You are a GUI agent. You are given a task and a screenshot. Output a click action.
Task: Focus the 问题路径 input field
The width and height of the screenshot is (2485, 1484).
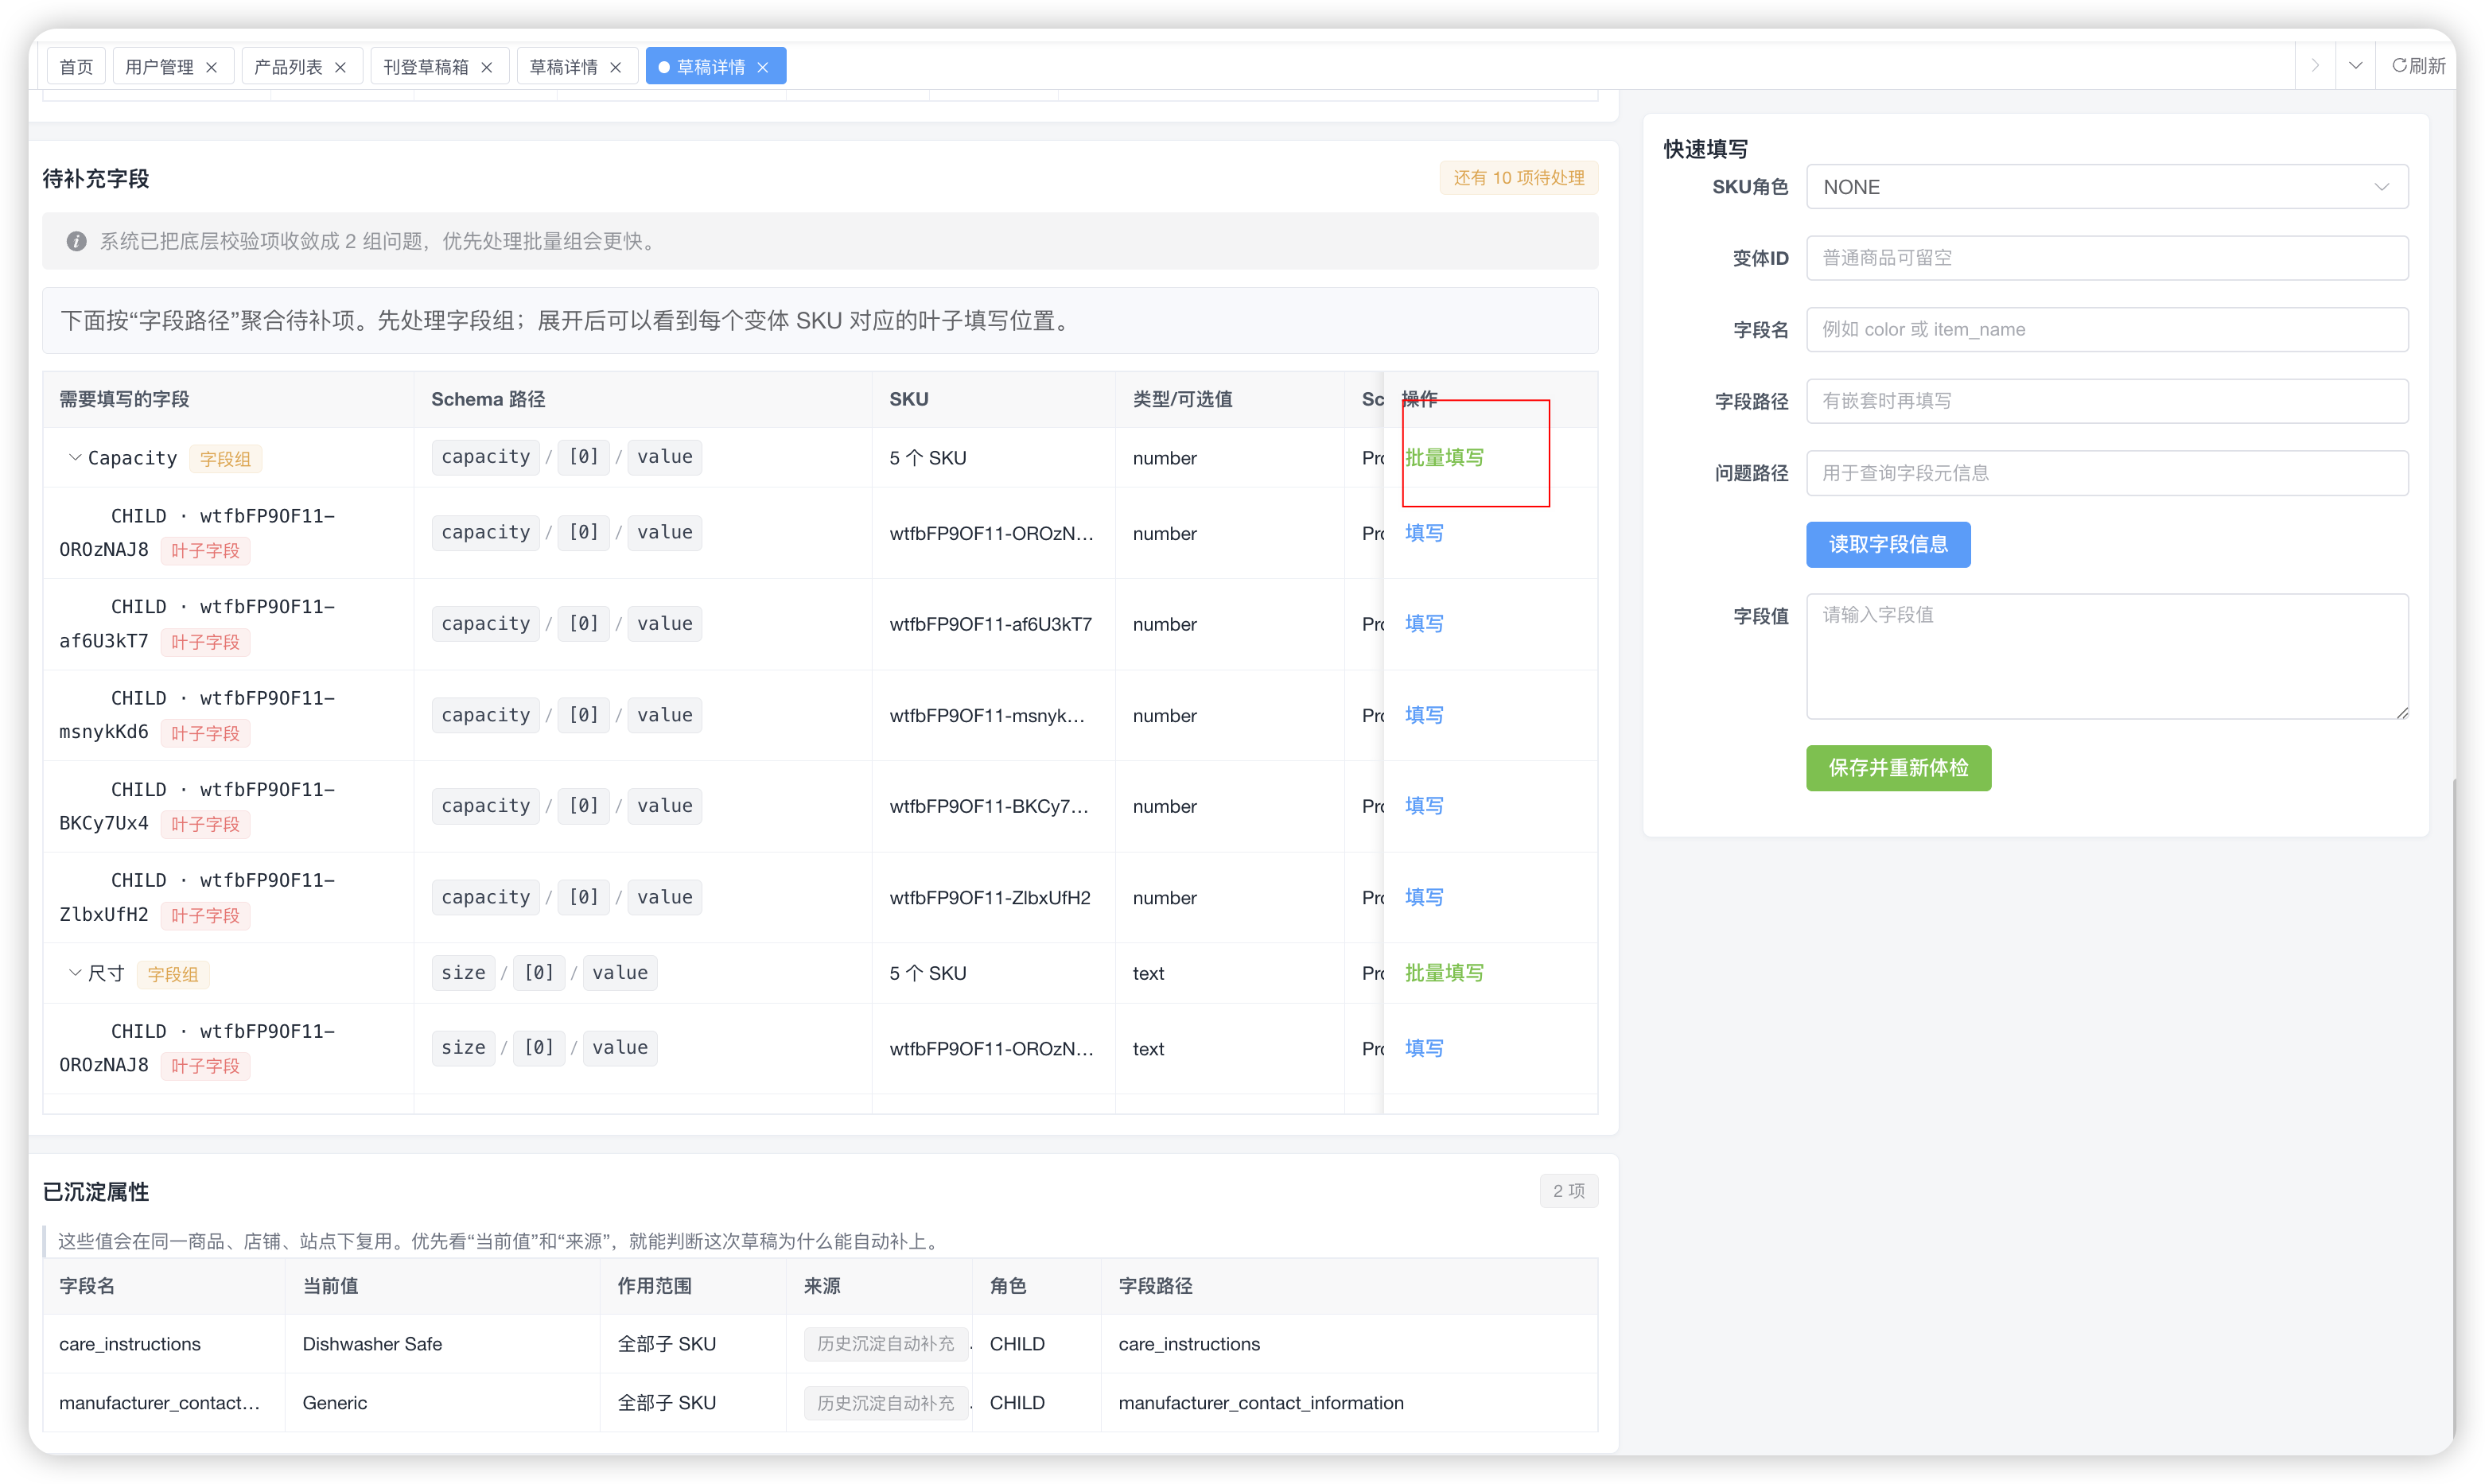tap(2106, 473)
